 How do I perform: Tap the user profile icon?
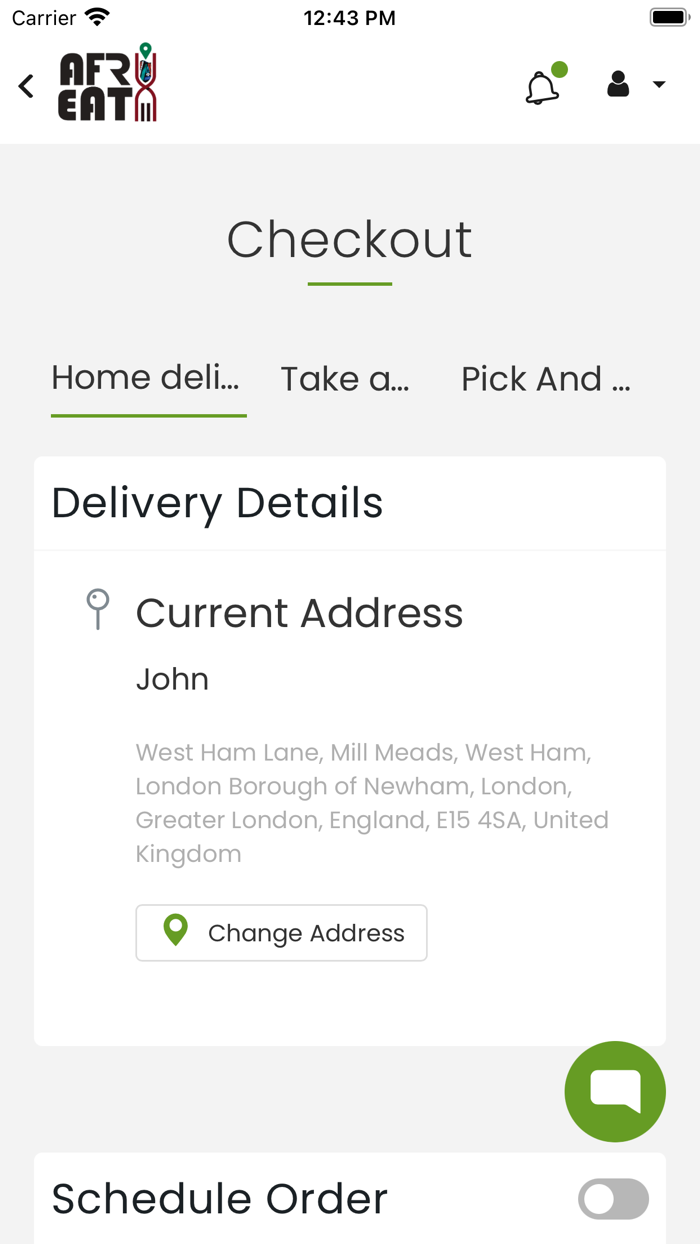click(x=618, y=85)
